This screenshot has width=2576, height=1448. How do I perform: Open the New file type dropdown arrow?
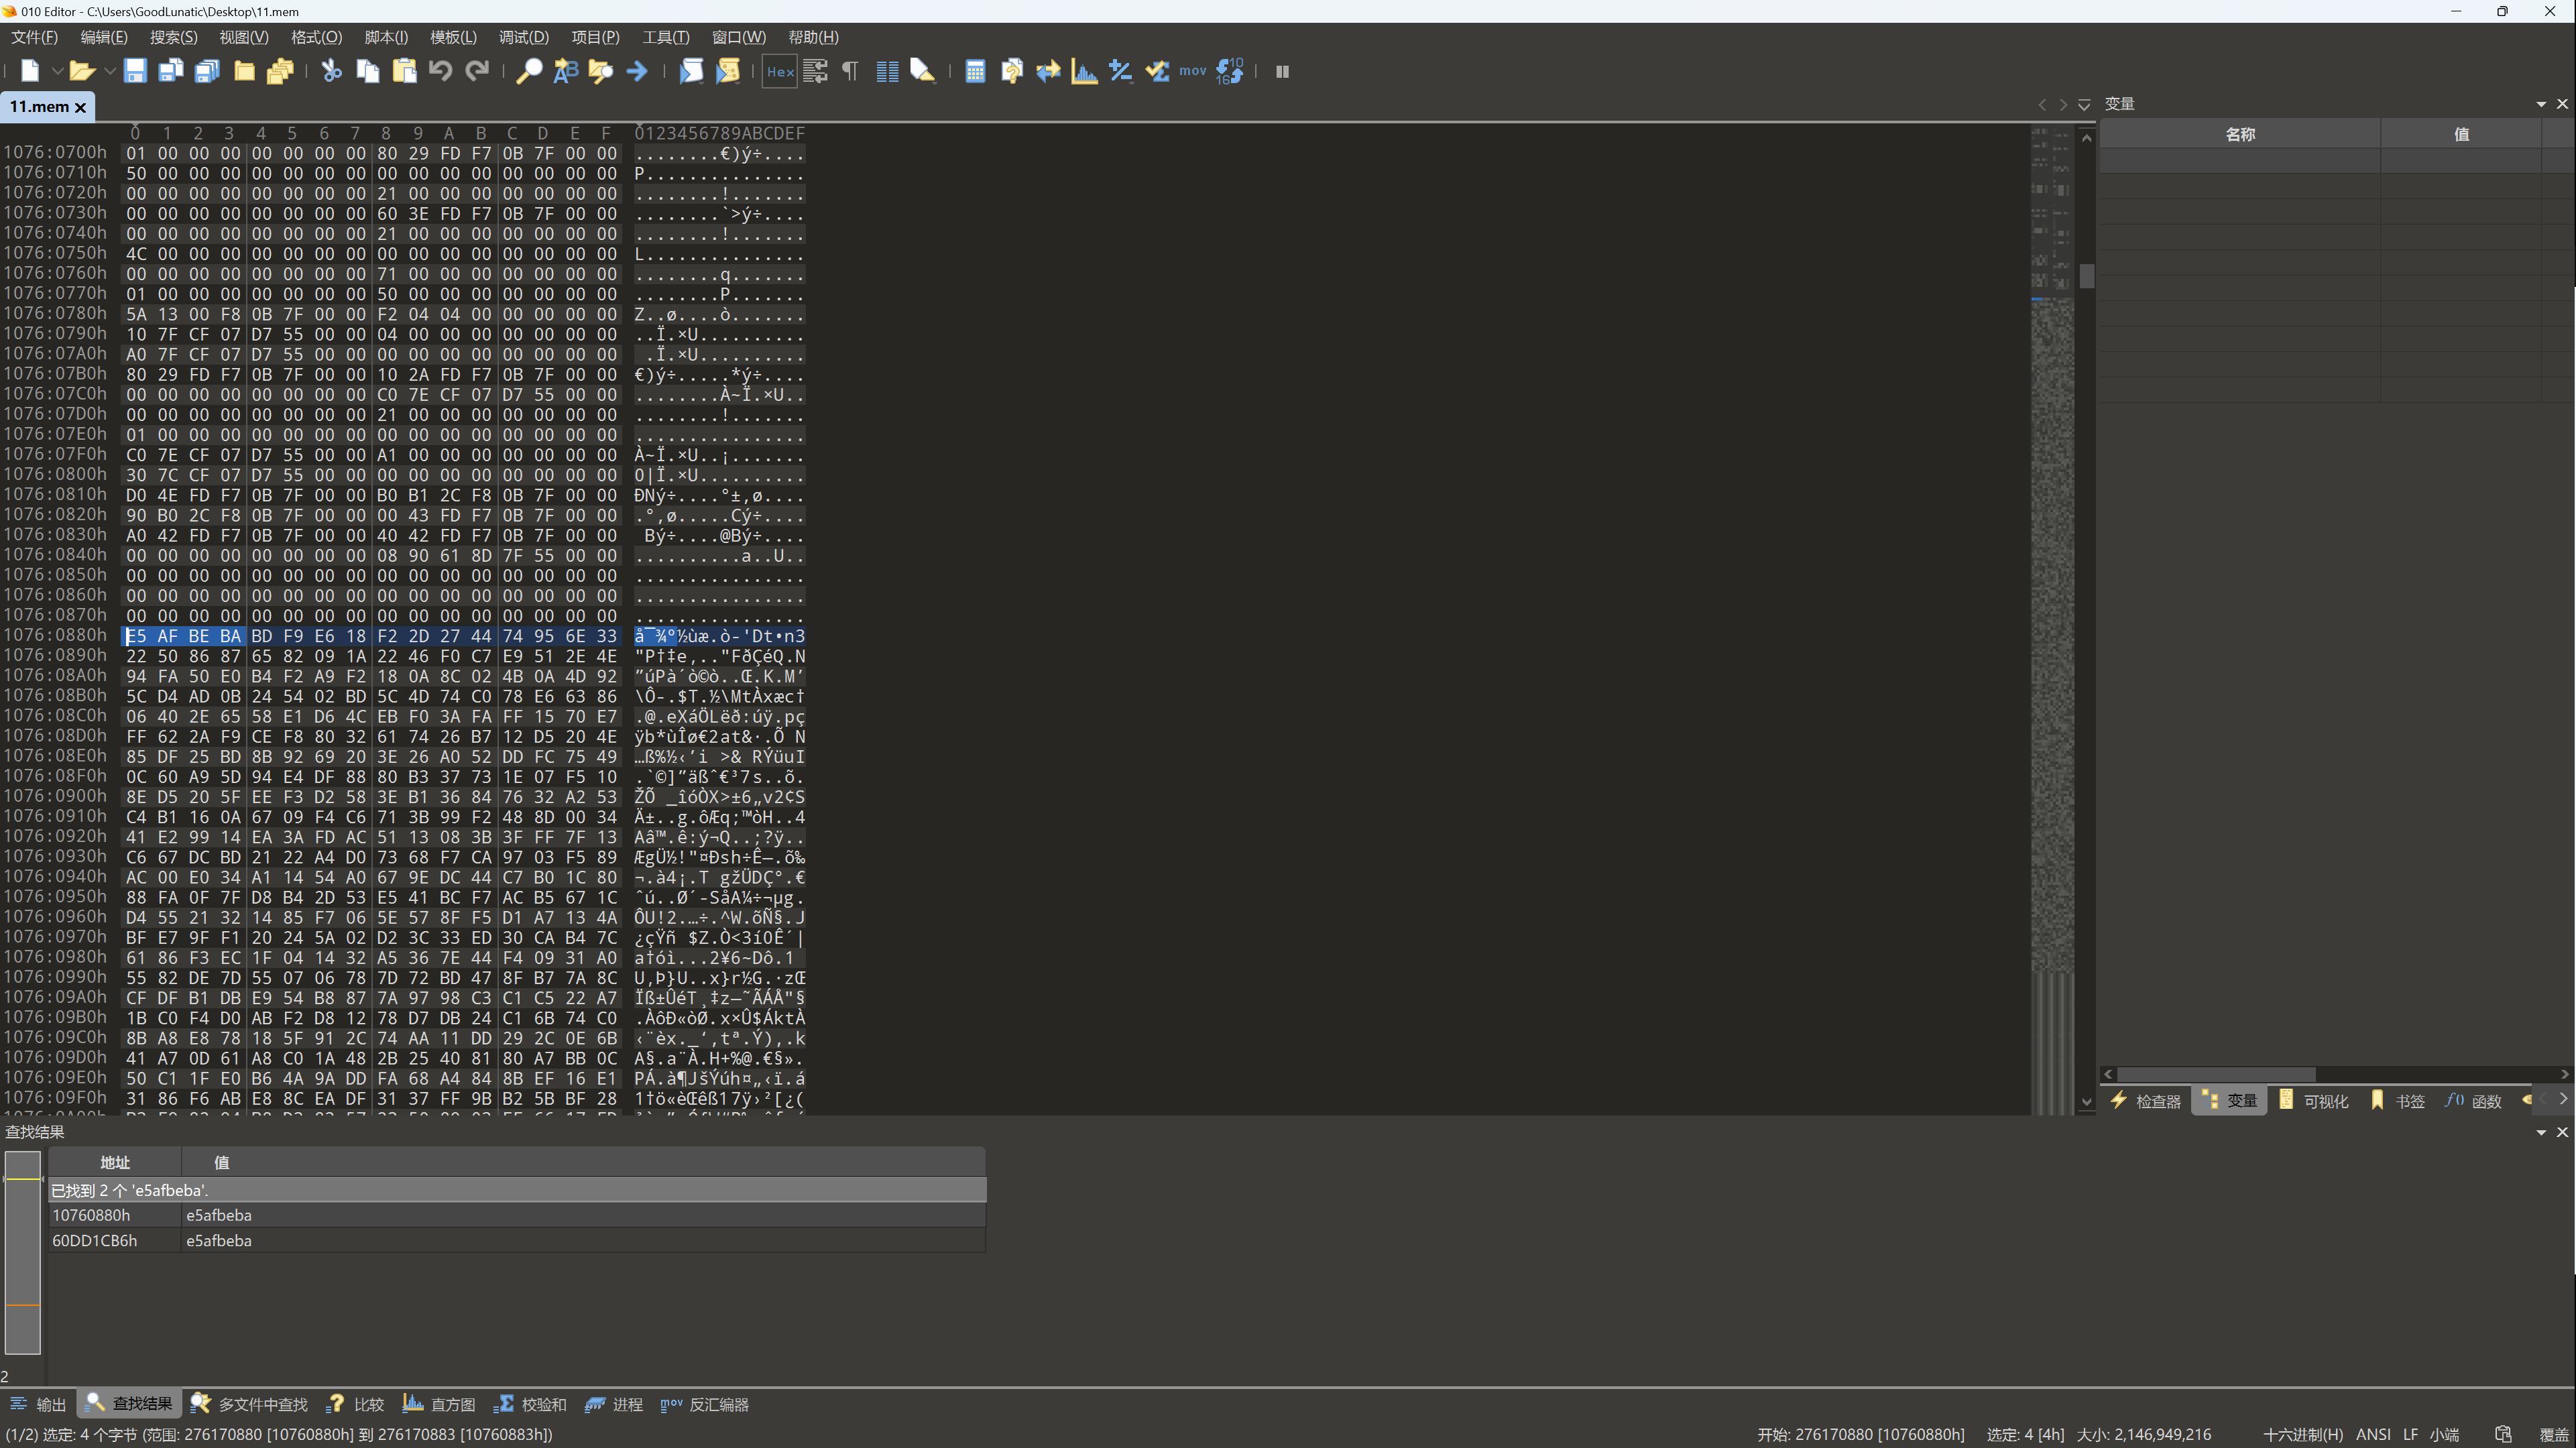pos(57,71)
